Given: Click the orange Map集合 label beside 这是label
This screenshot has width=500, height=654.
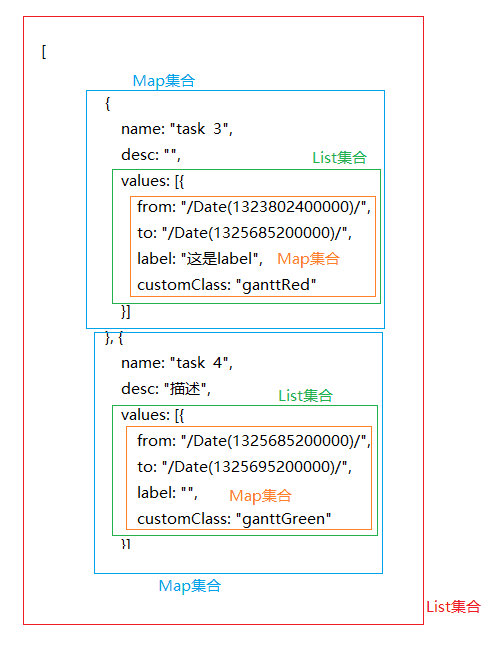Looking at the screenshot, I should pos(309,259).
